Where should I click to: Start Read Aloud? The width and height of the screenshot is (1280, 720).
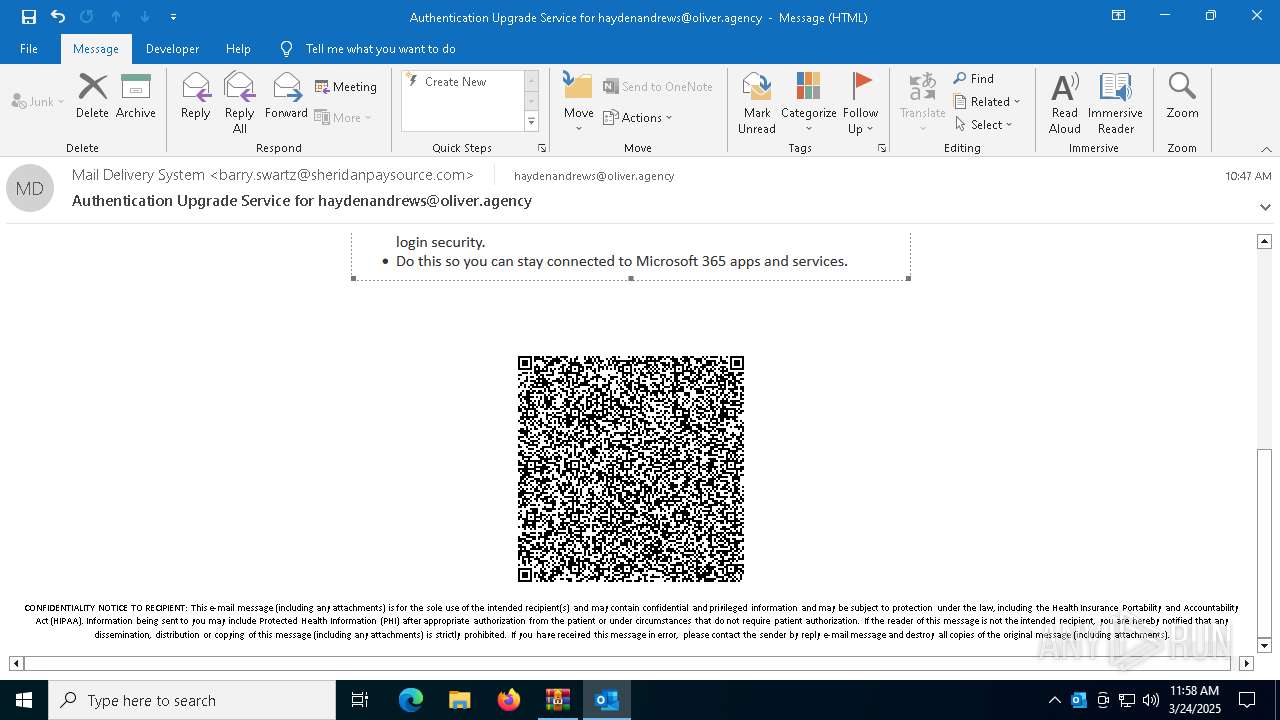tap(1065, 103)
